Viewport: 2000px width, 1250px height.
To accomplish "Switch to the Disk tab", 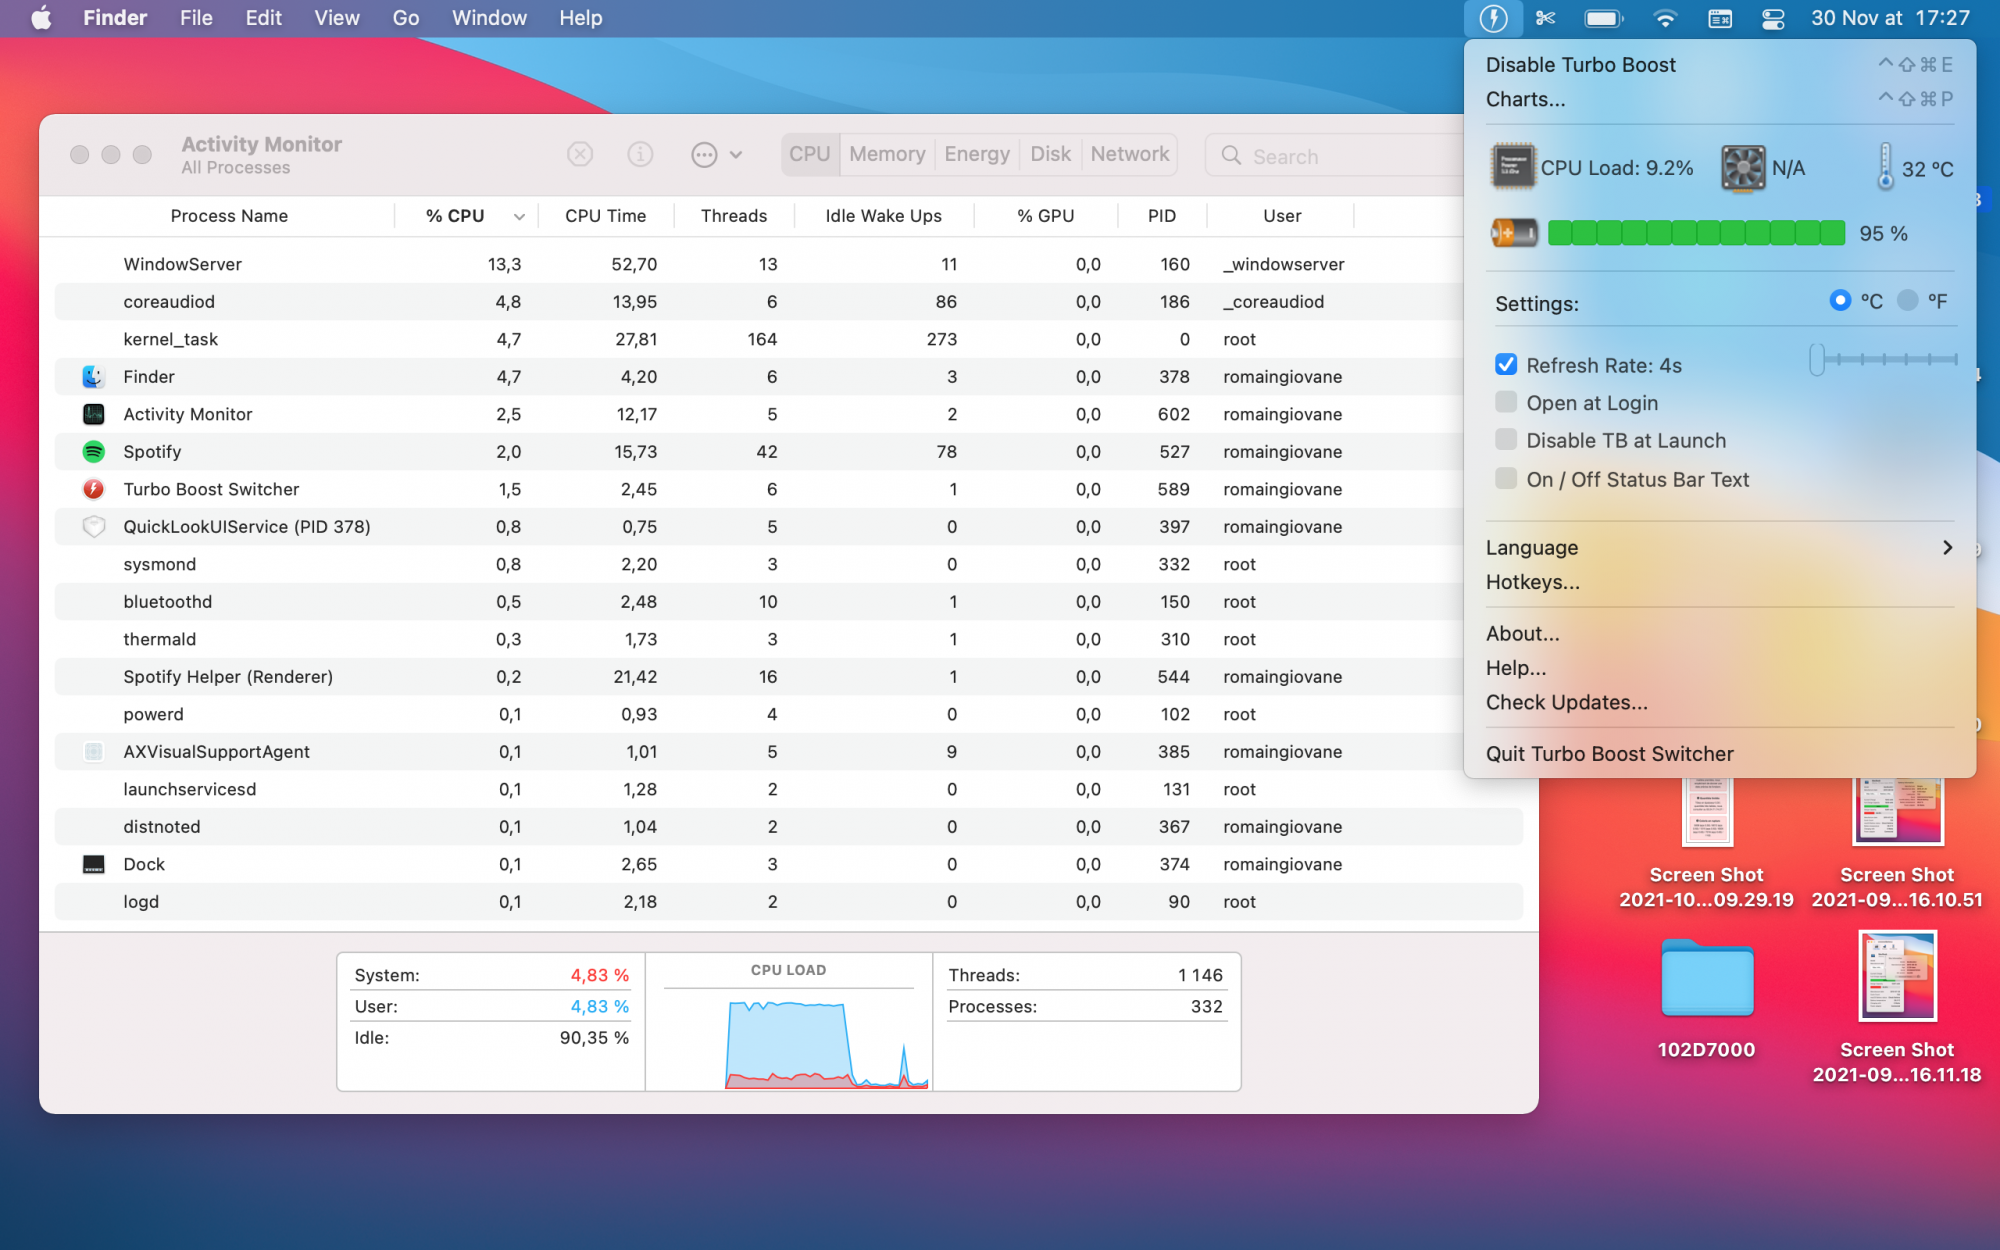I will point(1050,154).
